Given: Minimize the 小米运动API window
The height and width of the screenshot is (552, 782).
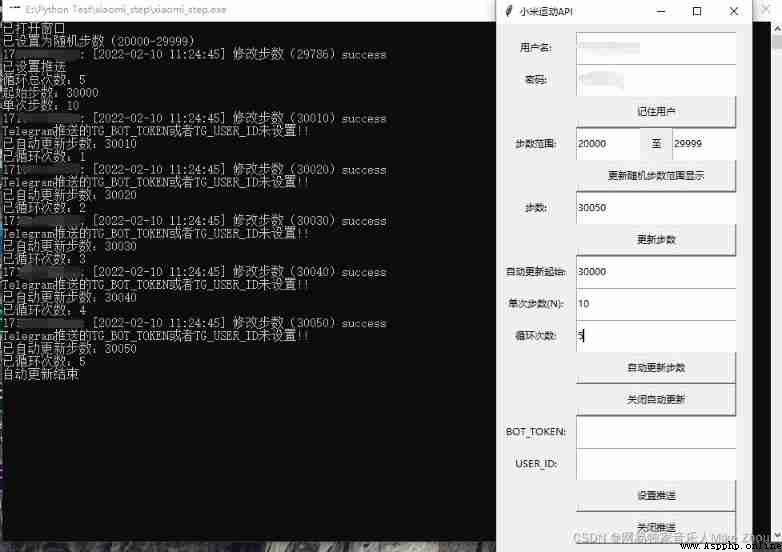Looking at the screenshot, I should (x=661, y=11).
